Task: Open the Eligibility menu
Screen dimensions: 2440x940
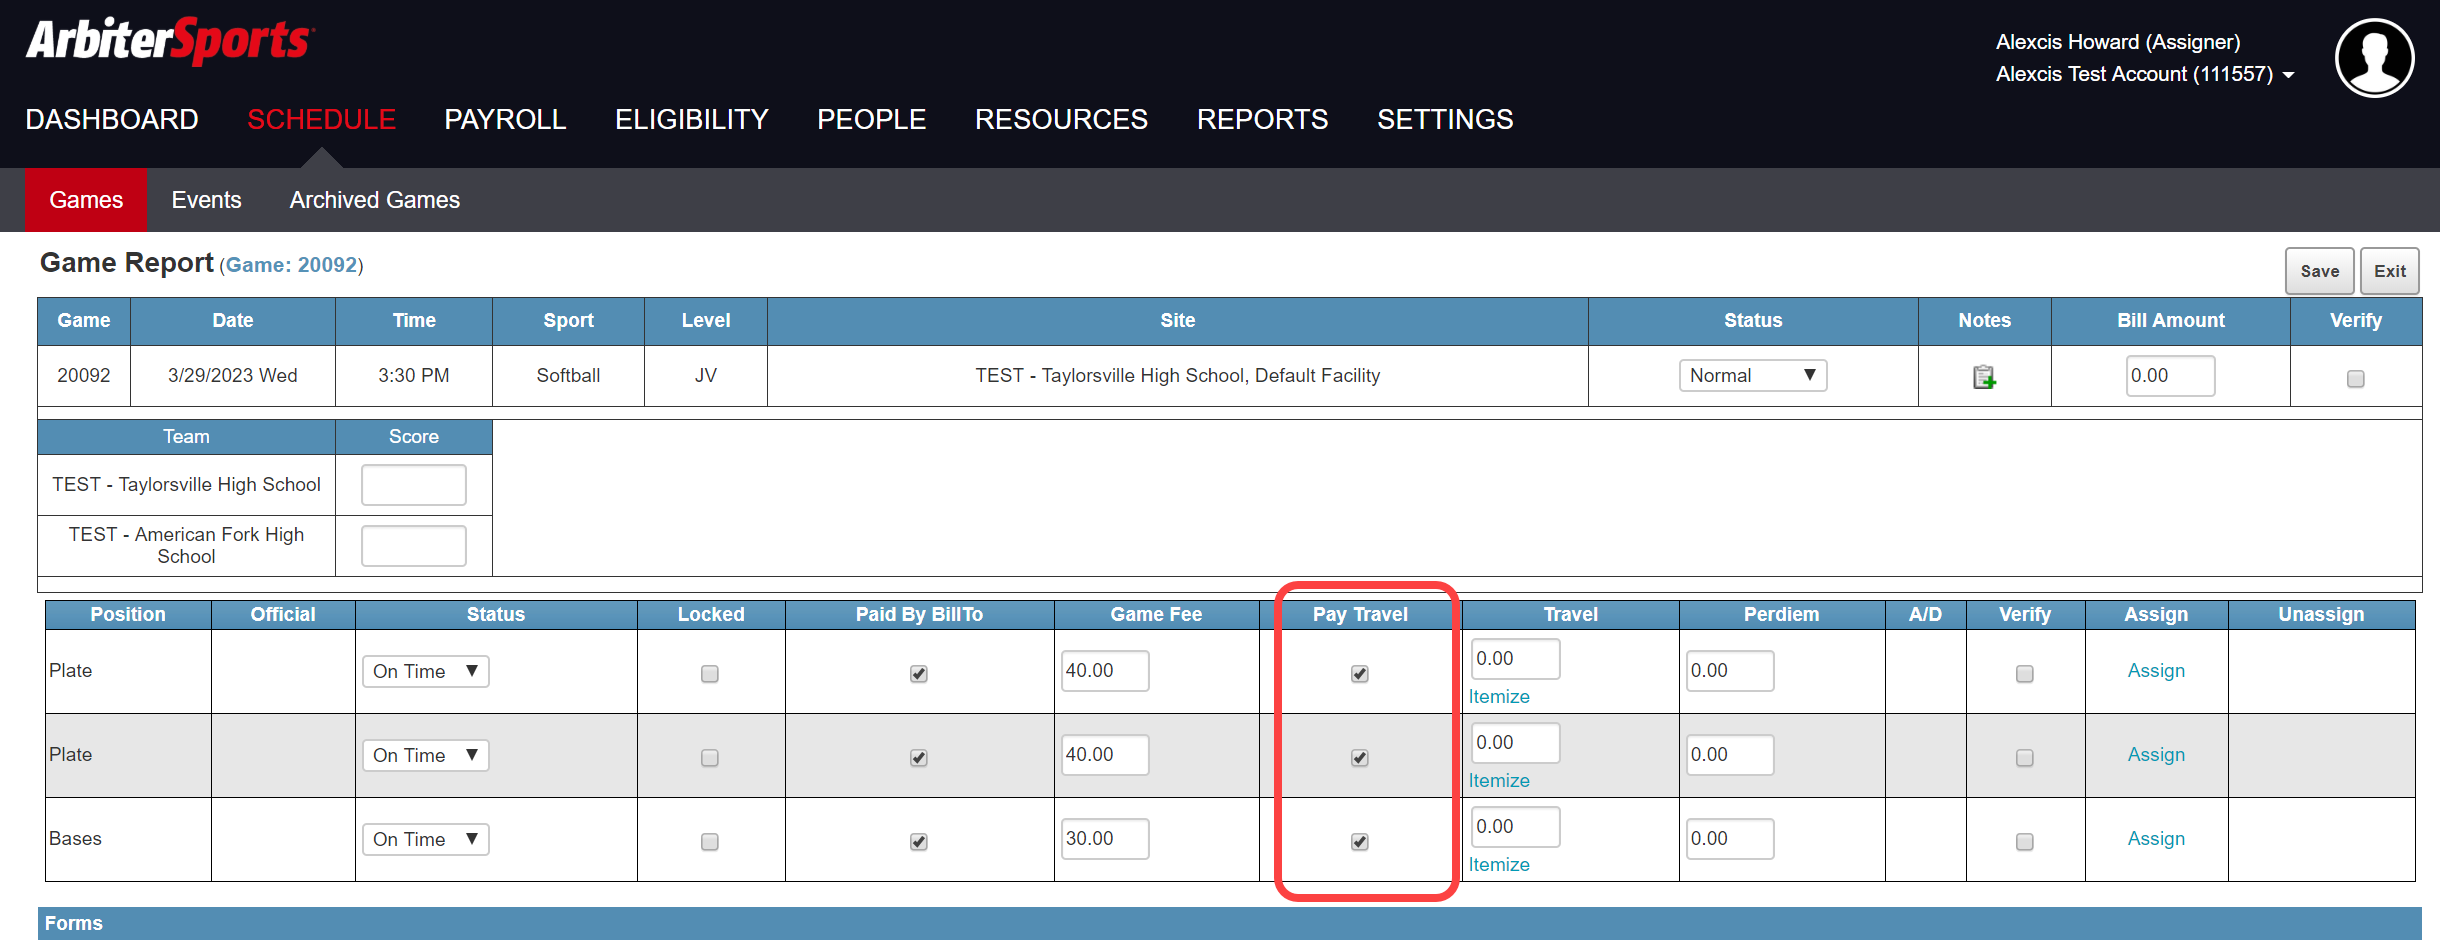Action: point(691,119)
